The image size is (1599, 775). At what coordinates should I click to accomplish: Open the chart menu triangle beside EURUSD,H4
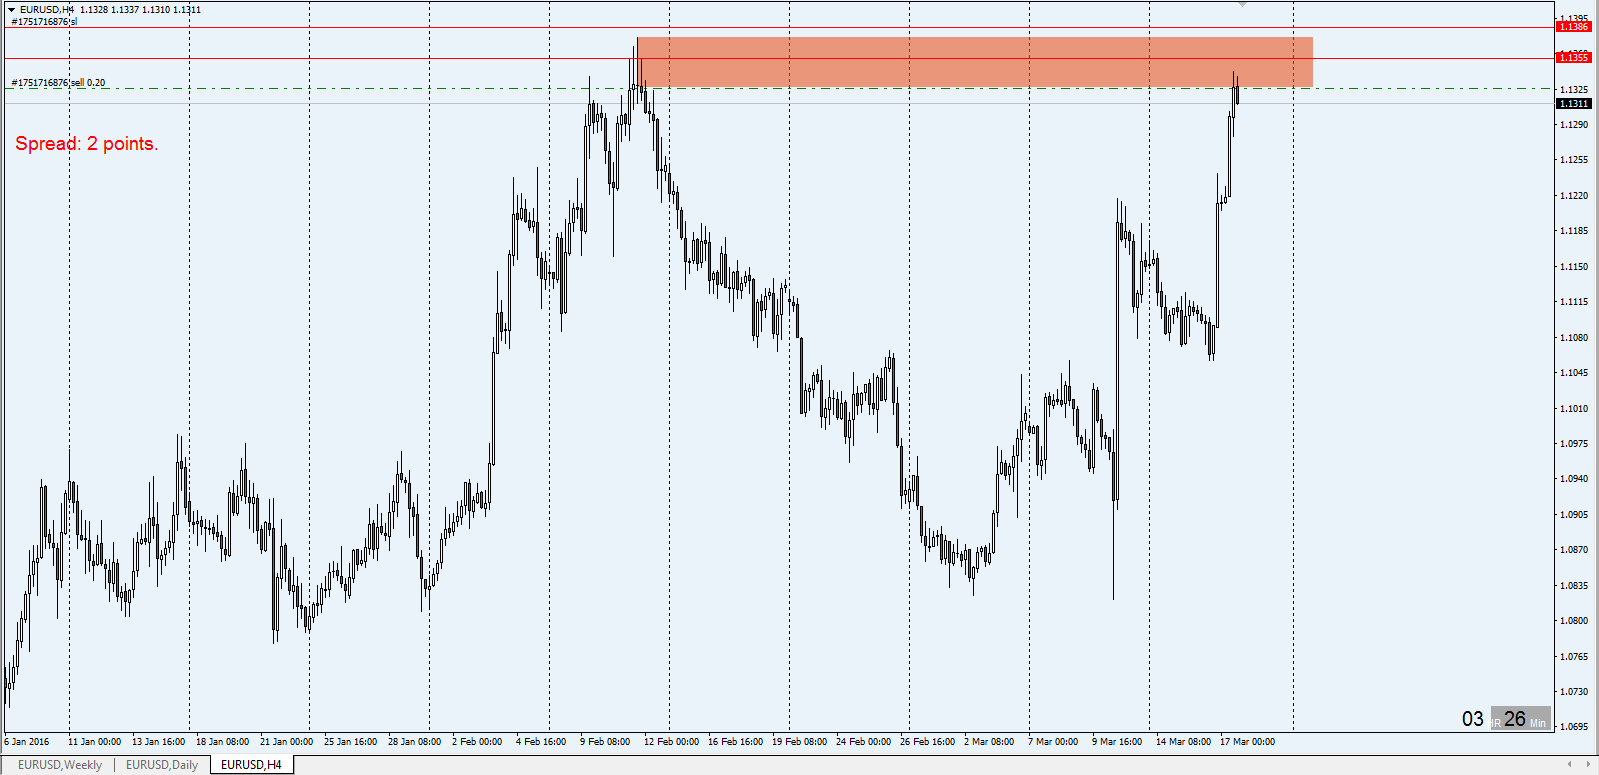[11, 10]
